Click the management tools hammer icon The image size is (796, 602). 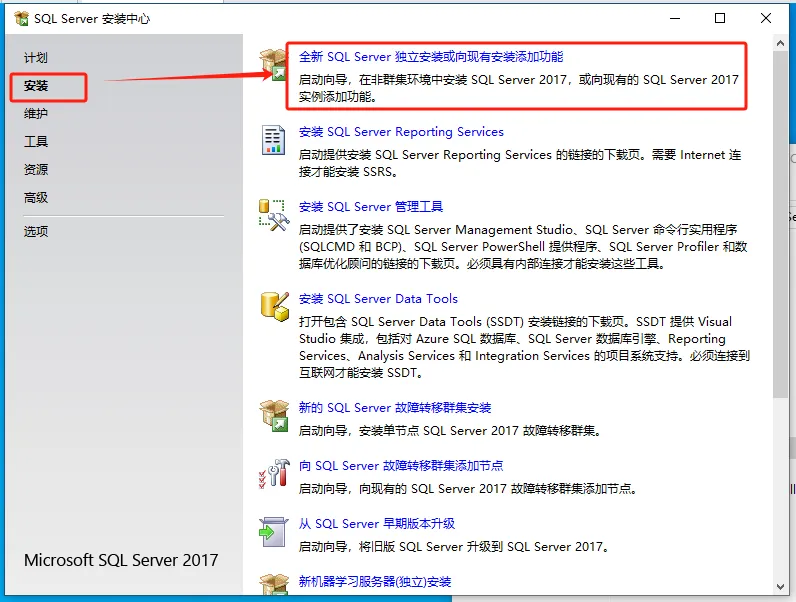[x=274, y=215]
